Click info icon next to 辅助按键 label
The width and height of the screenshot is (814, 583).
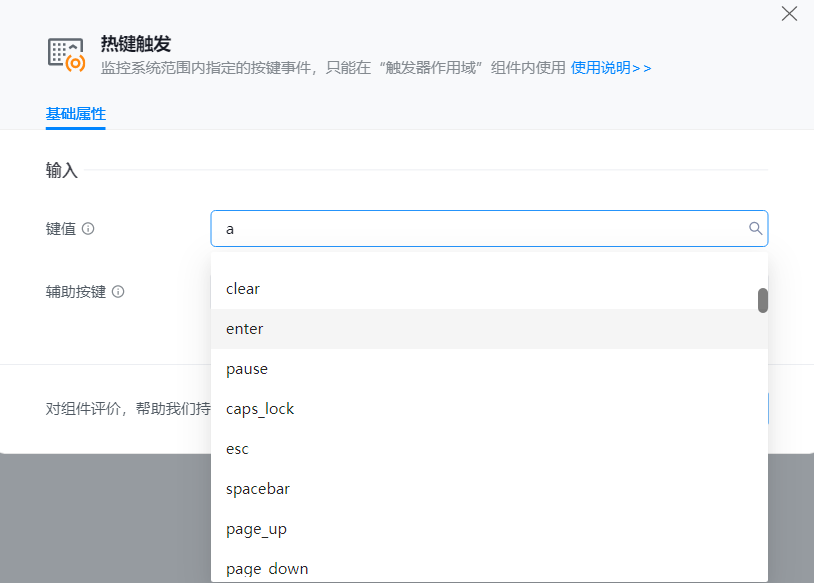click(x=118, y=292)
